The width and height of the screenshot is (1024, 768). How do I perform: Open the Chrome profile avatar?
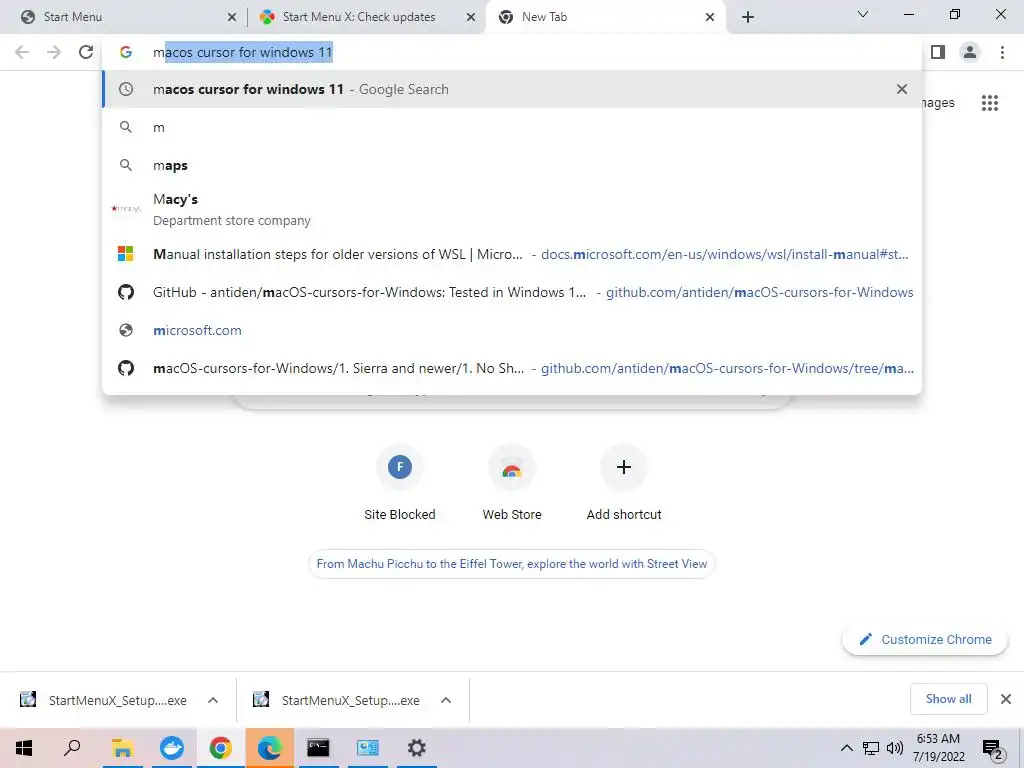pyautogui.click(x=970, y=52)
